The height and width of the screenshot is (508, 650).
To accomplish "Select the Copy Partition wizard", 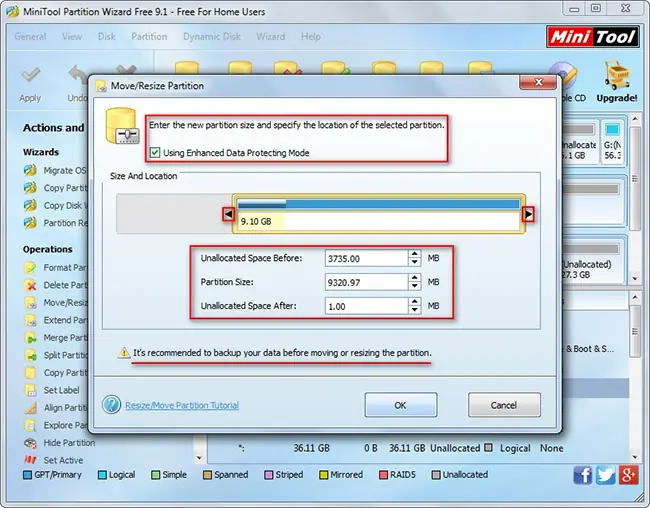I will pyautogui.click(x=55, y=188).
